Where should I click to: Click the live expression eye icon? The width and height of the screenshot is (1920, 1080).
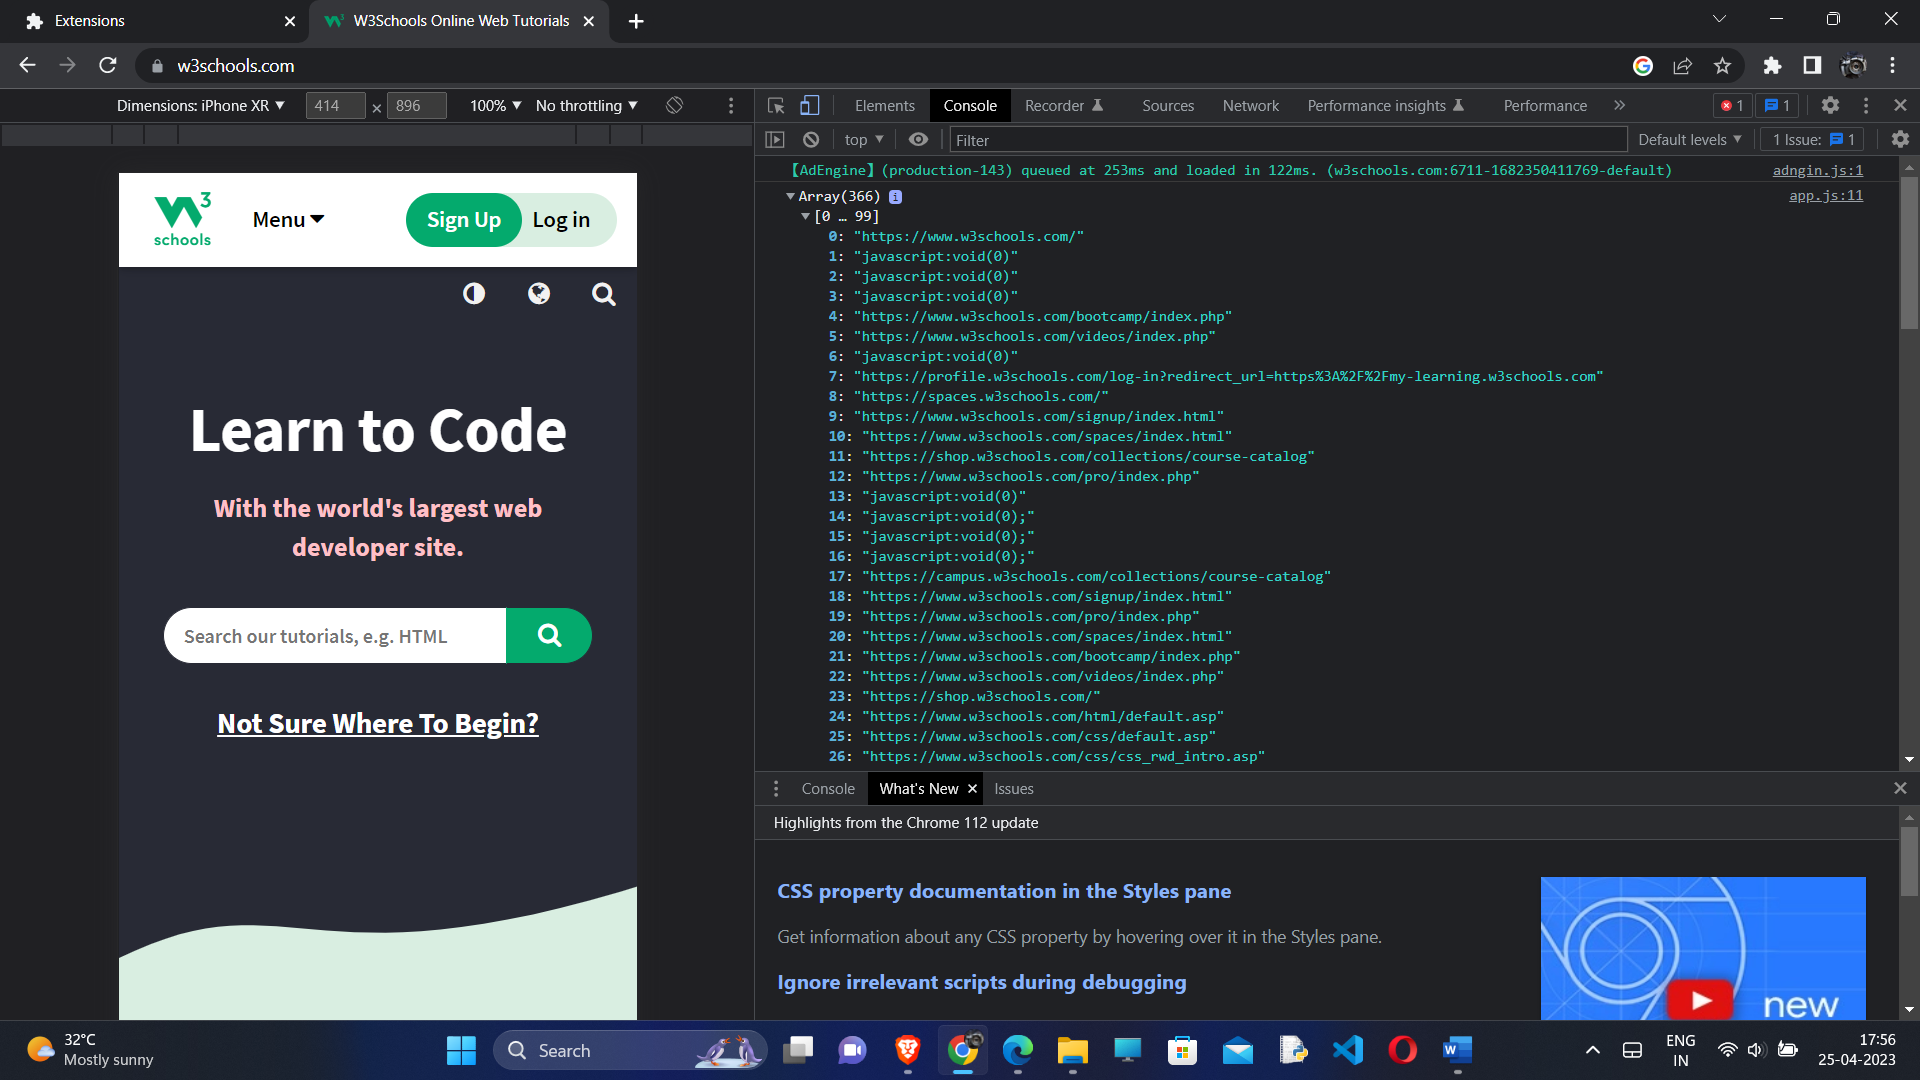pos(918,140)
